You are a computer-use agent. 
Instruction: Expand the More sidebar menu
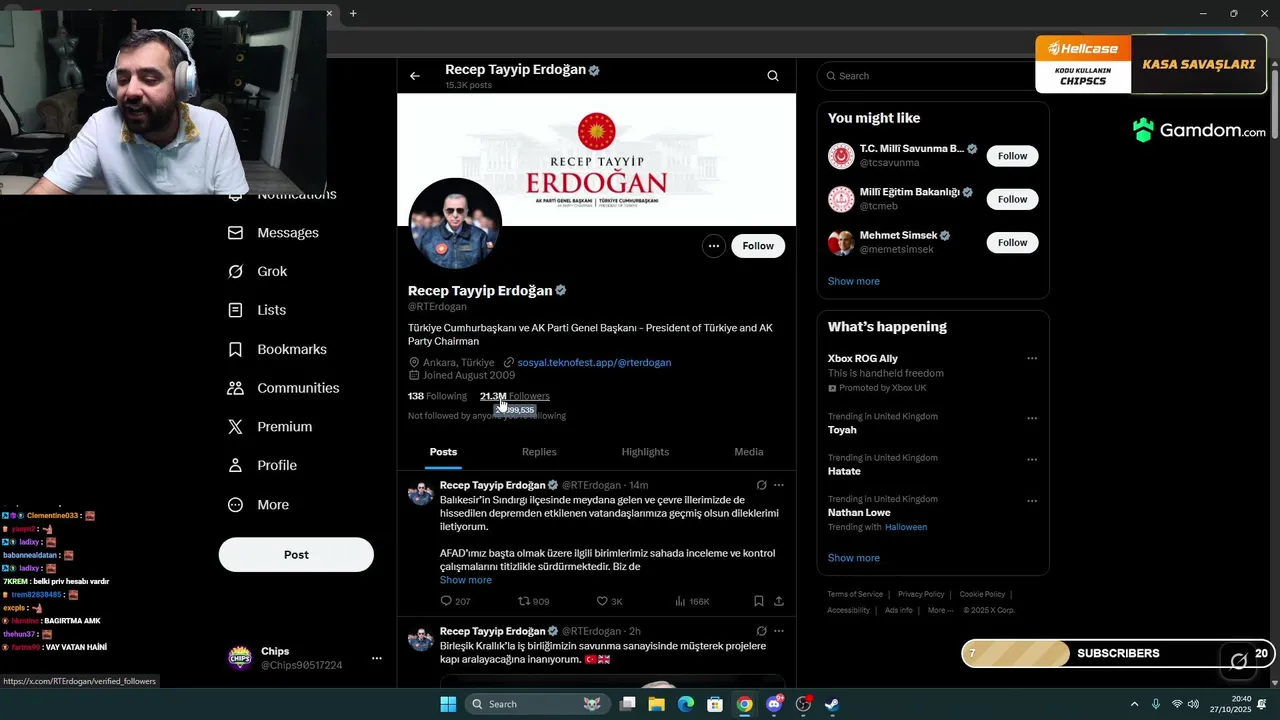259,505
